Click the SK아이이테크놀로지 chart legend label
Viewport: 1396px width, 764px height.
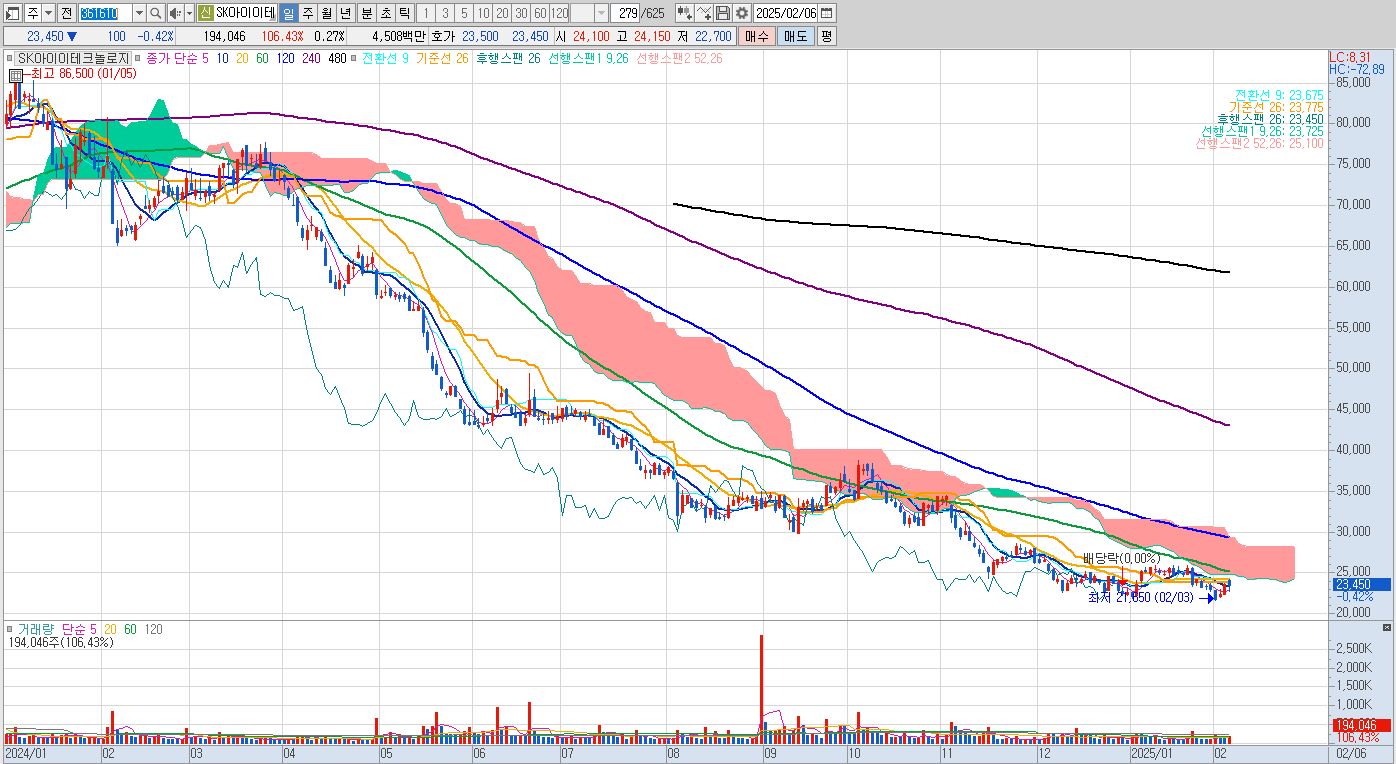74,58
